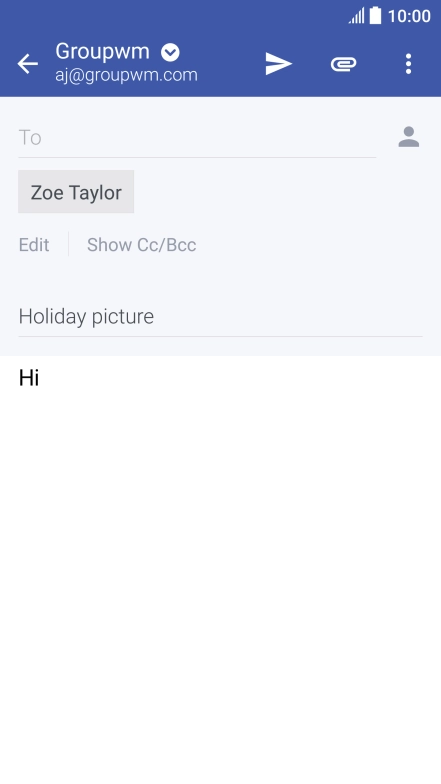Tap the 10:00 clock in status bar
Screen dimensions: 441x784
tap(409, 16)
